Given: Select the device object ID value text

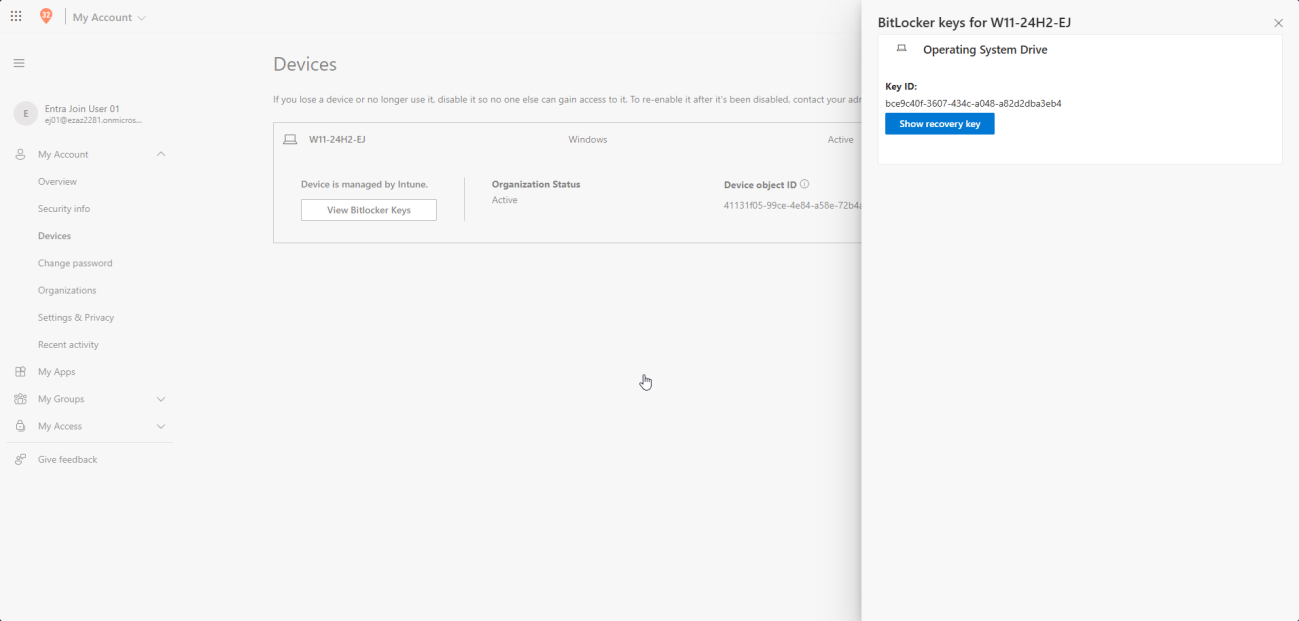Looking at the screenshot, I should coord(792,205).
